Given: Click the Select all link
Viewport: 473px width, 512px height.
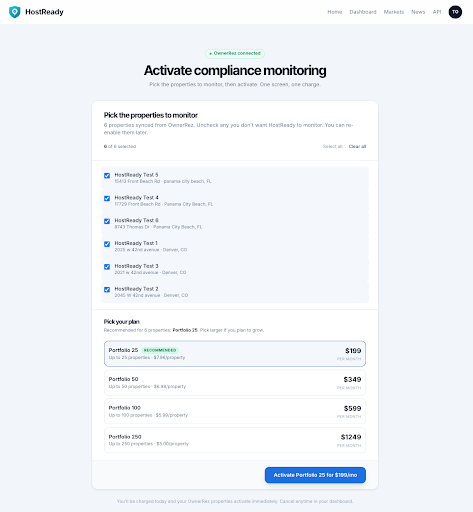Looking at the screenshot, I should pyautogui.click(x=333, y=146).
